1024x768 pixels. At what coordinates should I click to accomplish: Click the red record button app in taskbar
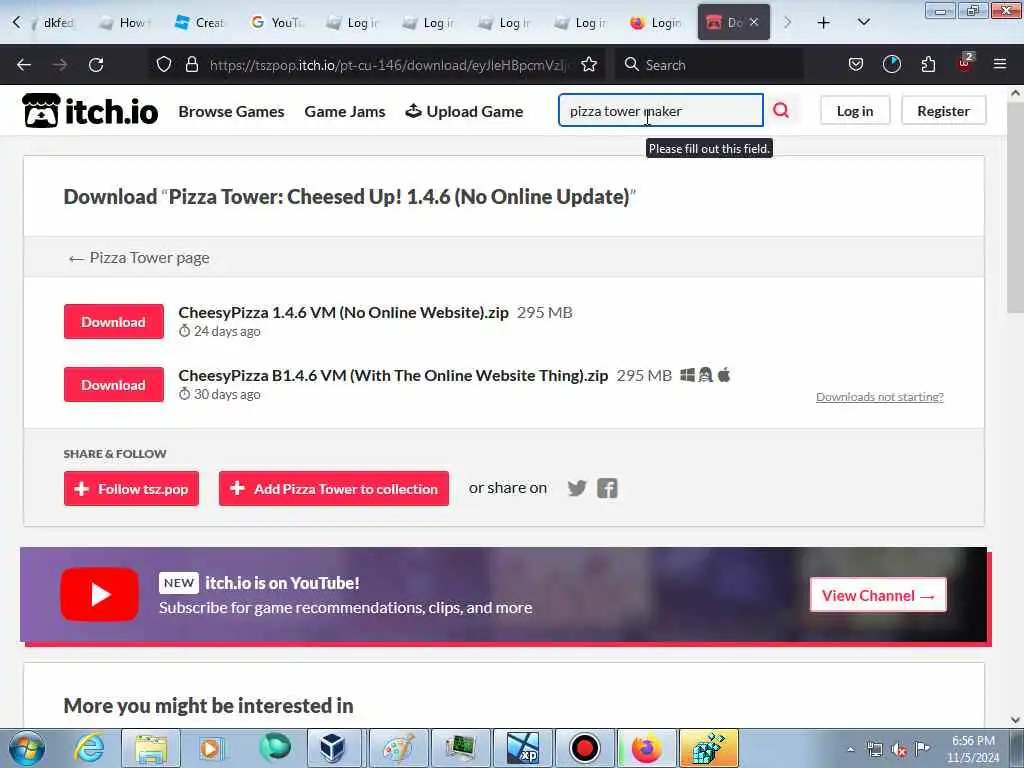584,748
